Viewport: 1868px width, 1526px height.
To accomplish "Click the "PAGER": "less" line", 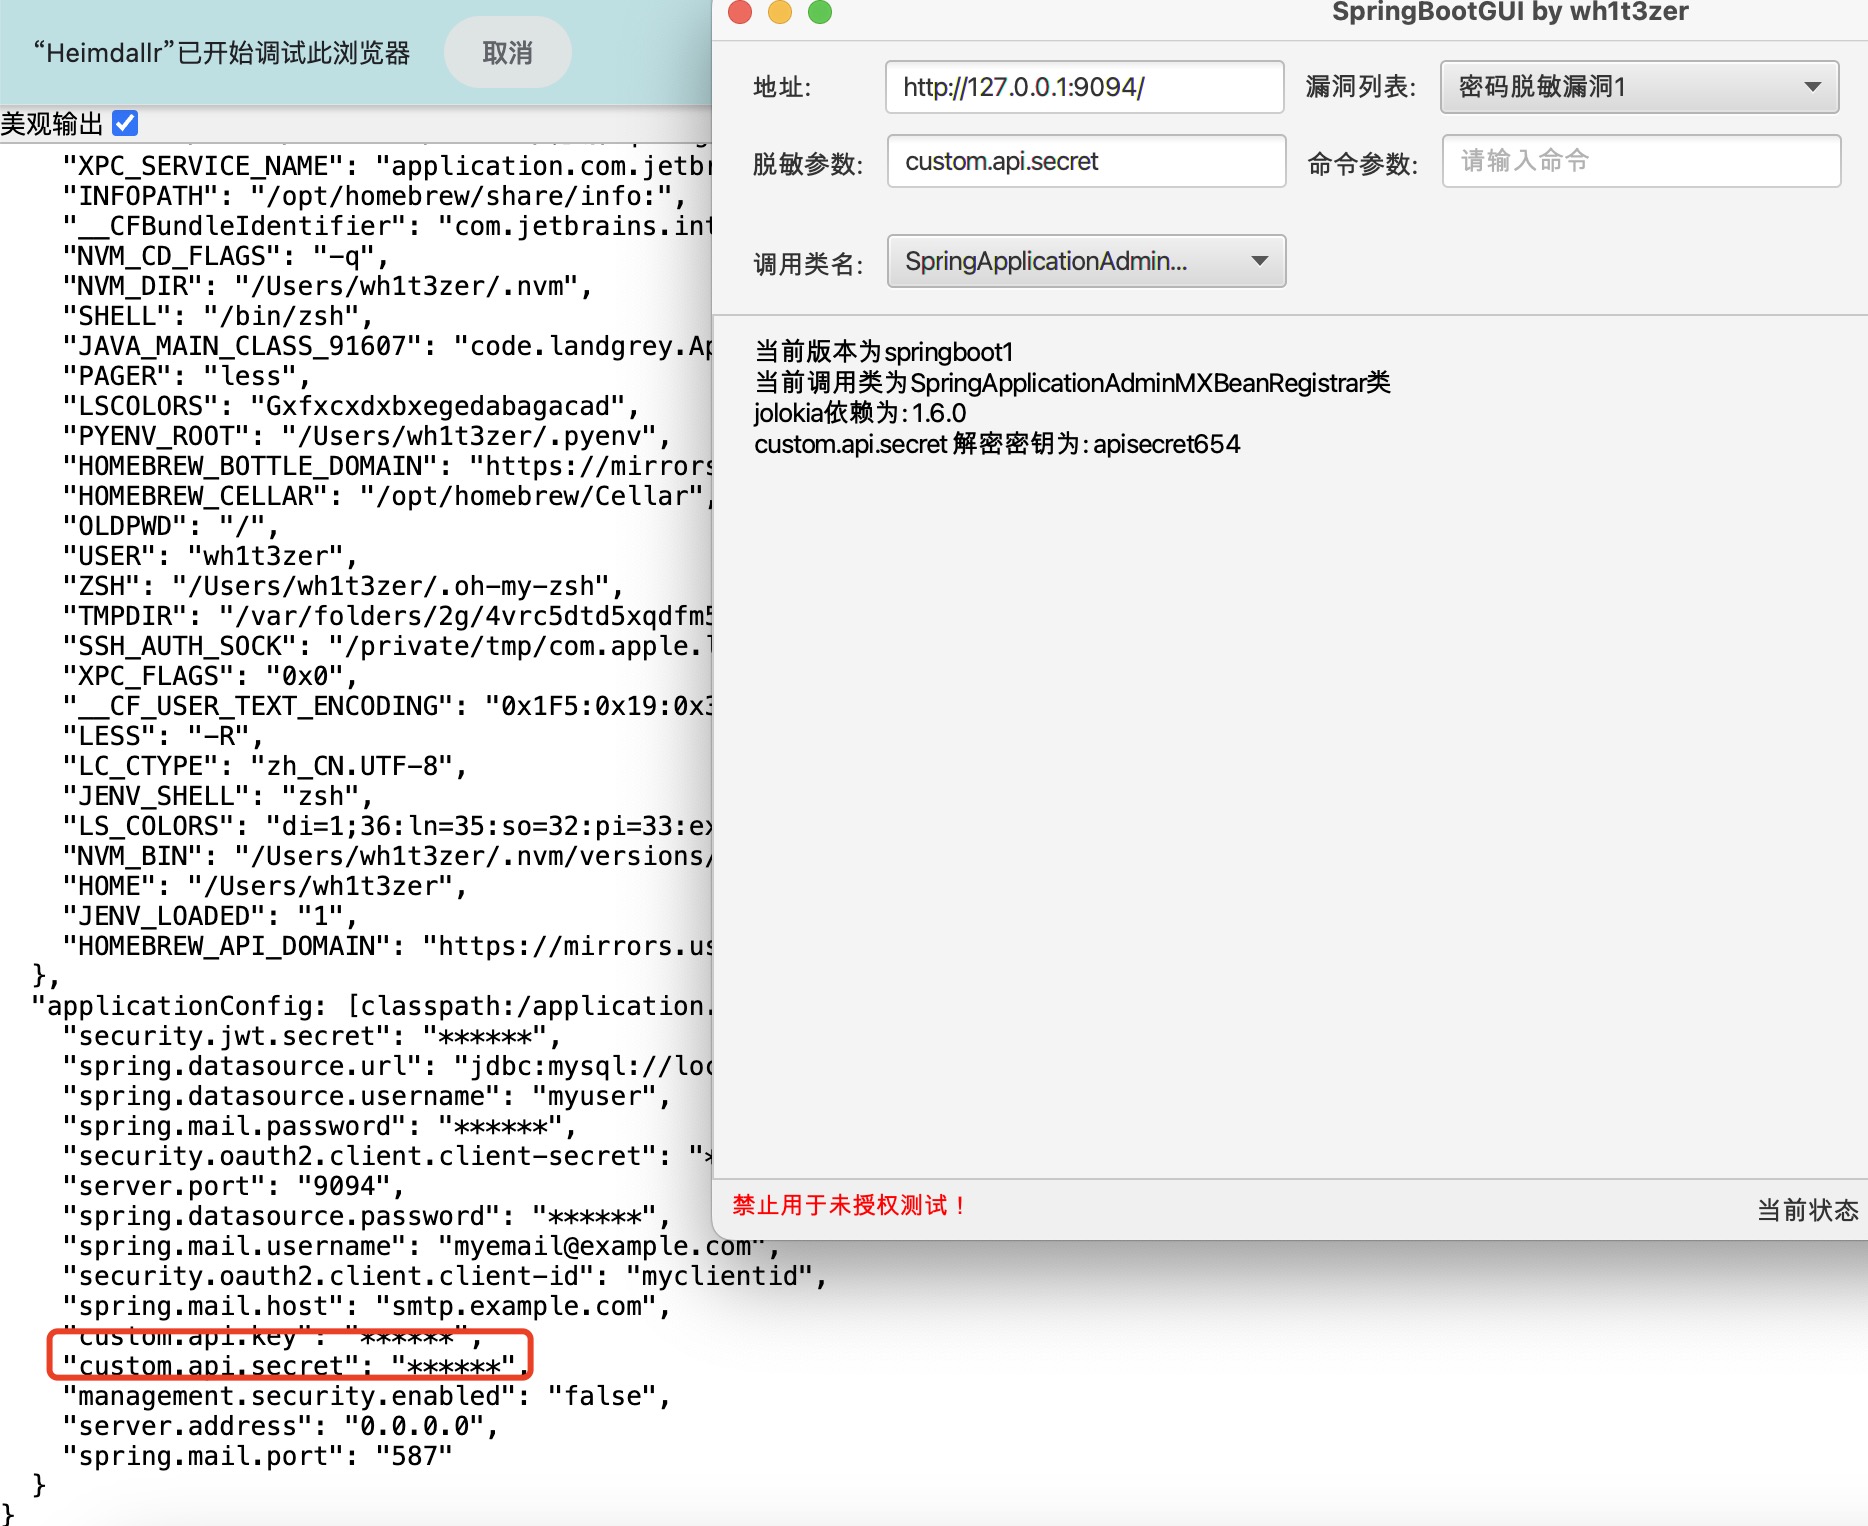I will 186,376.
